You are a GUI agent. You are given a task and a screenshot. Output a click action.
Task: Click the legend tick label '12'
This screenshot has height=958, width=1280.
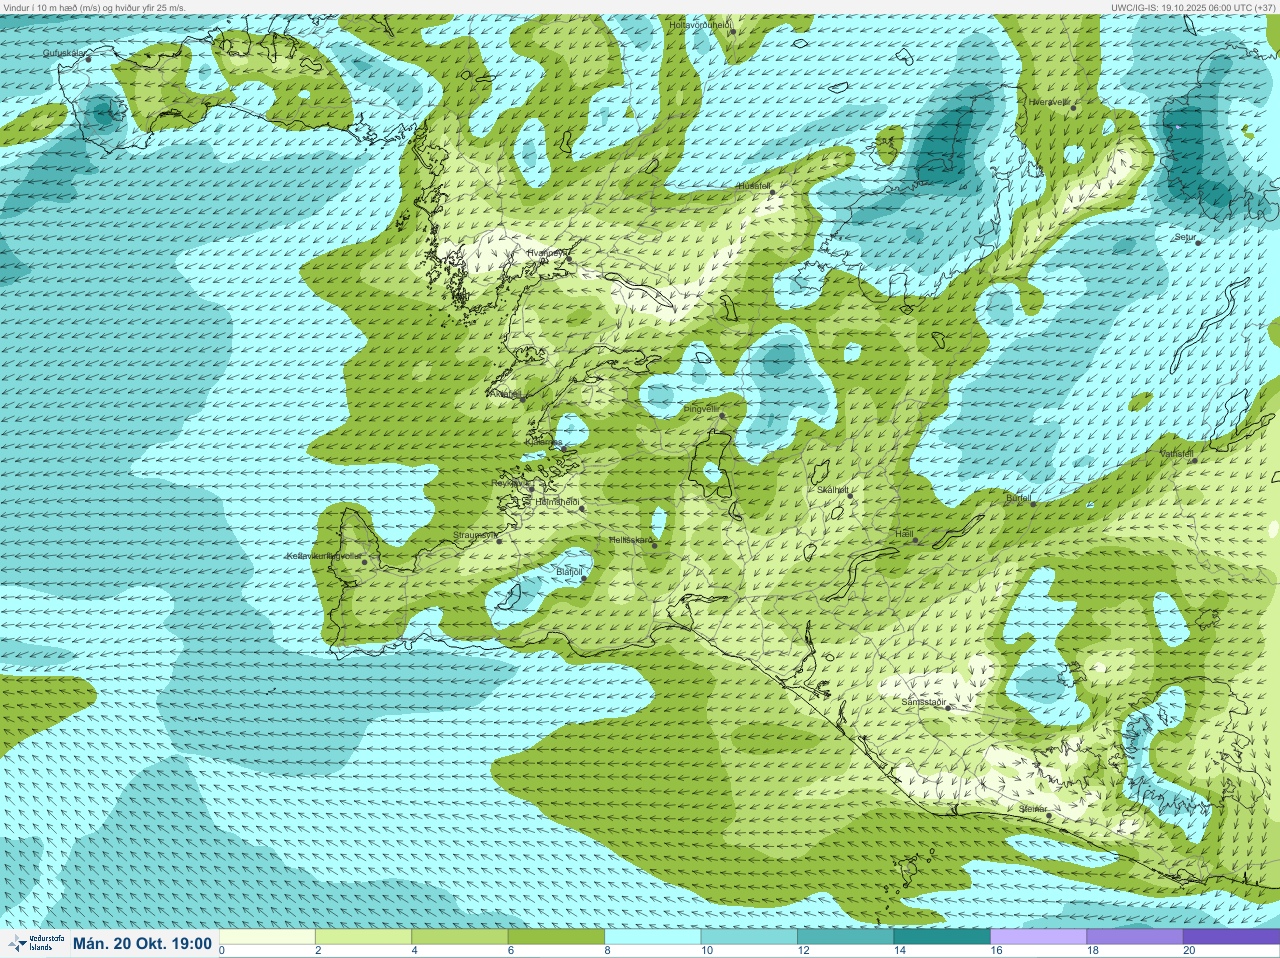(x=803, y=951)
